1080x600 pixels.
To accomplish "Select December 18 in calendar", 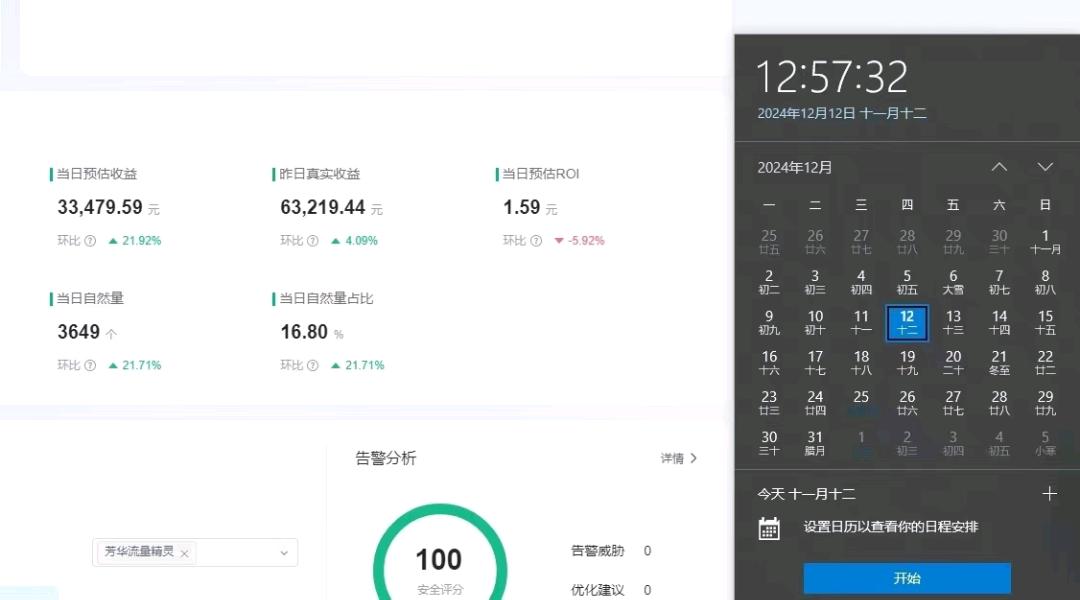I will (x=861, y=362).
